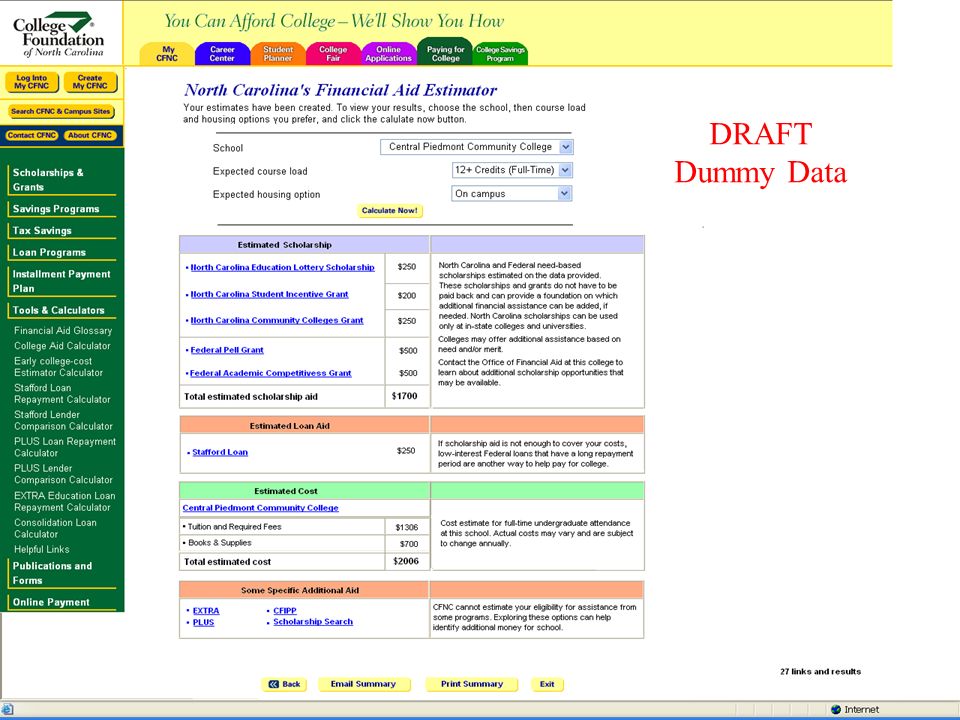Click the Print Summary button
960x720 pixels.
tap(472, 684)
